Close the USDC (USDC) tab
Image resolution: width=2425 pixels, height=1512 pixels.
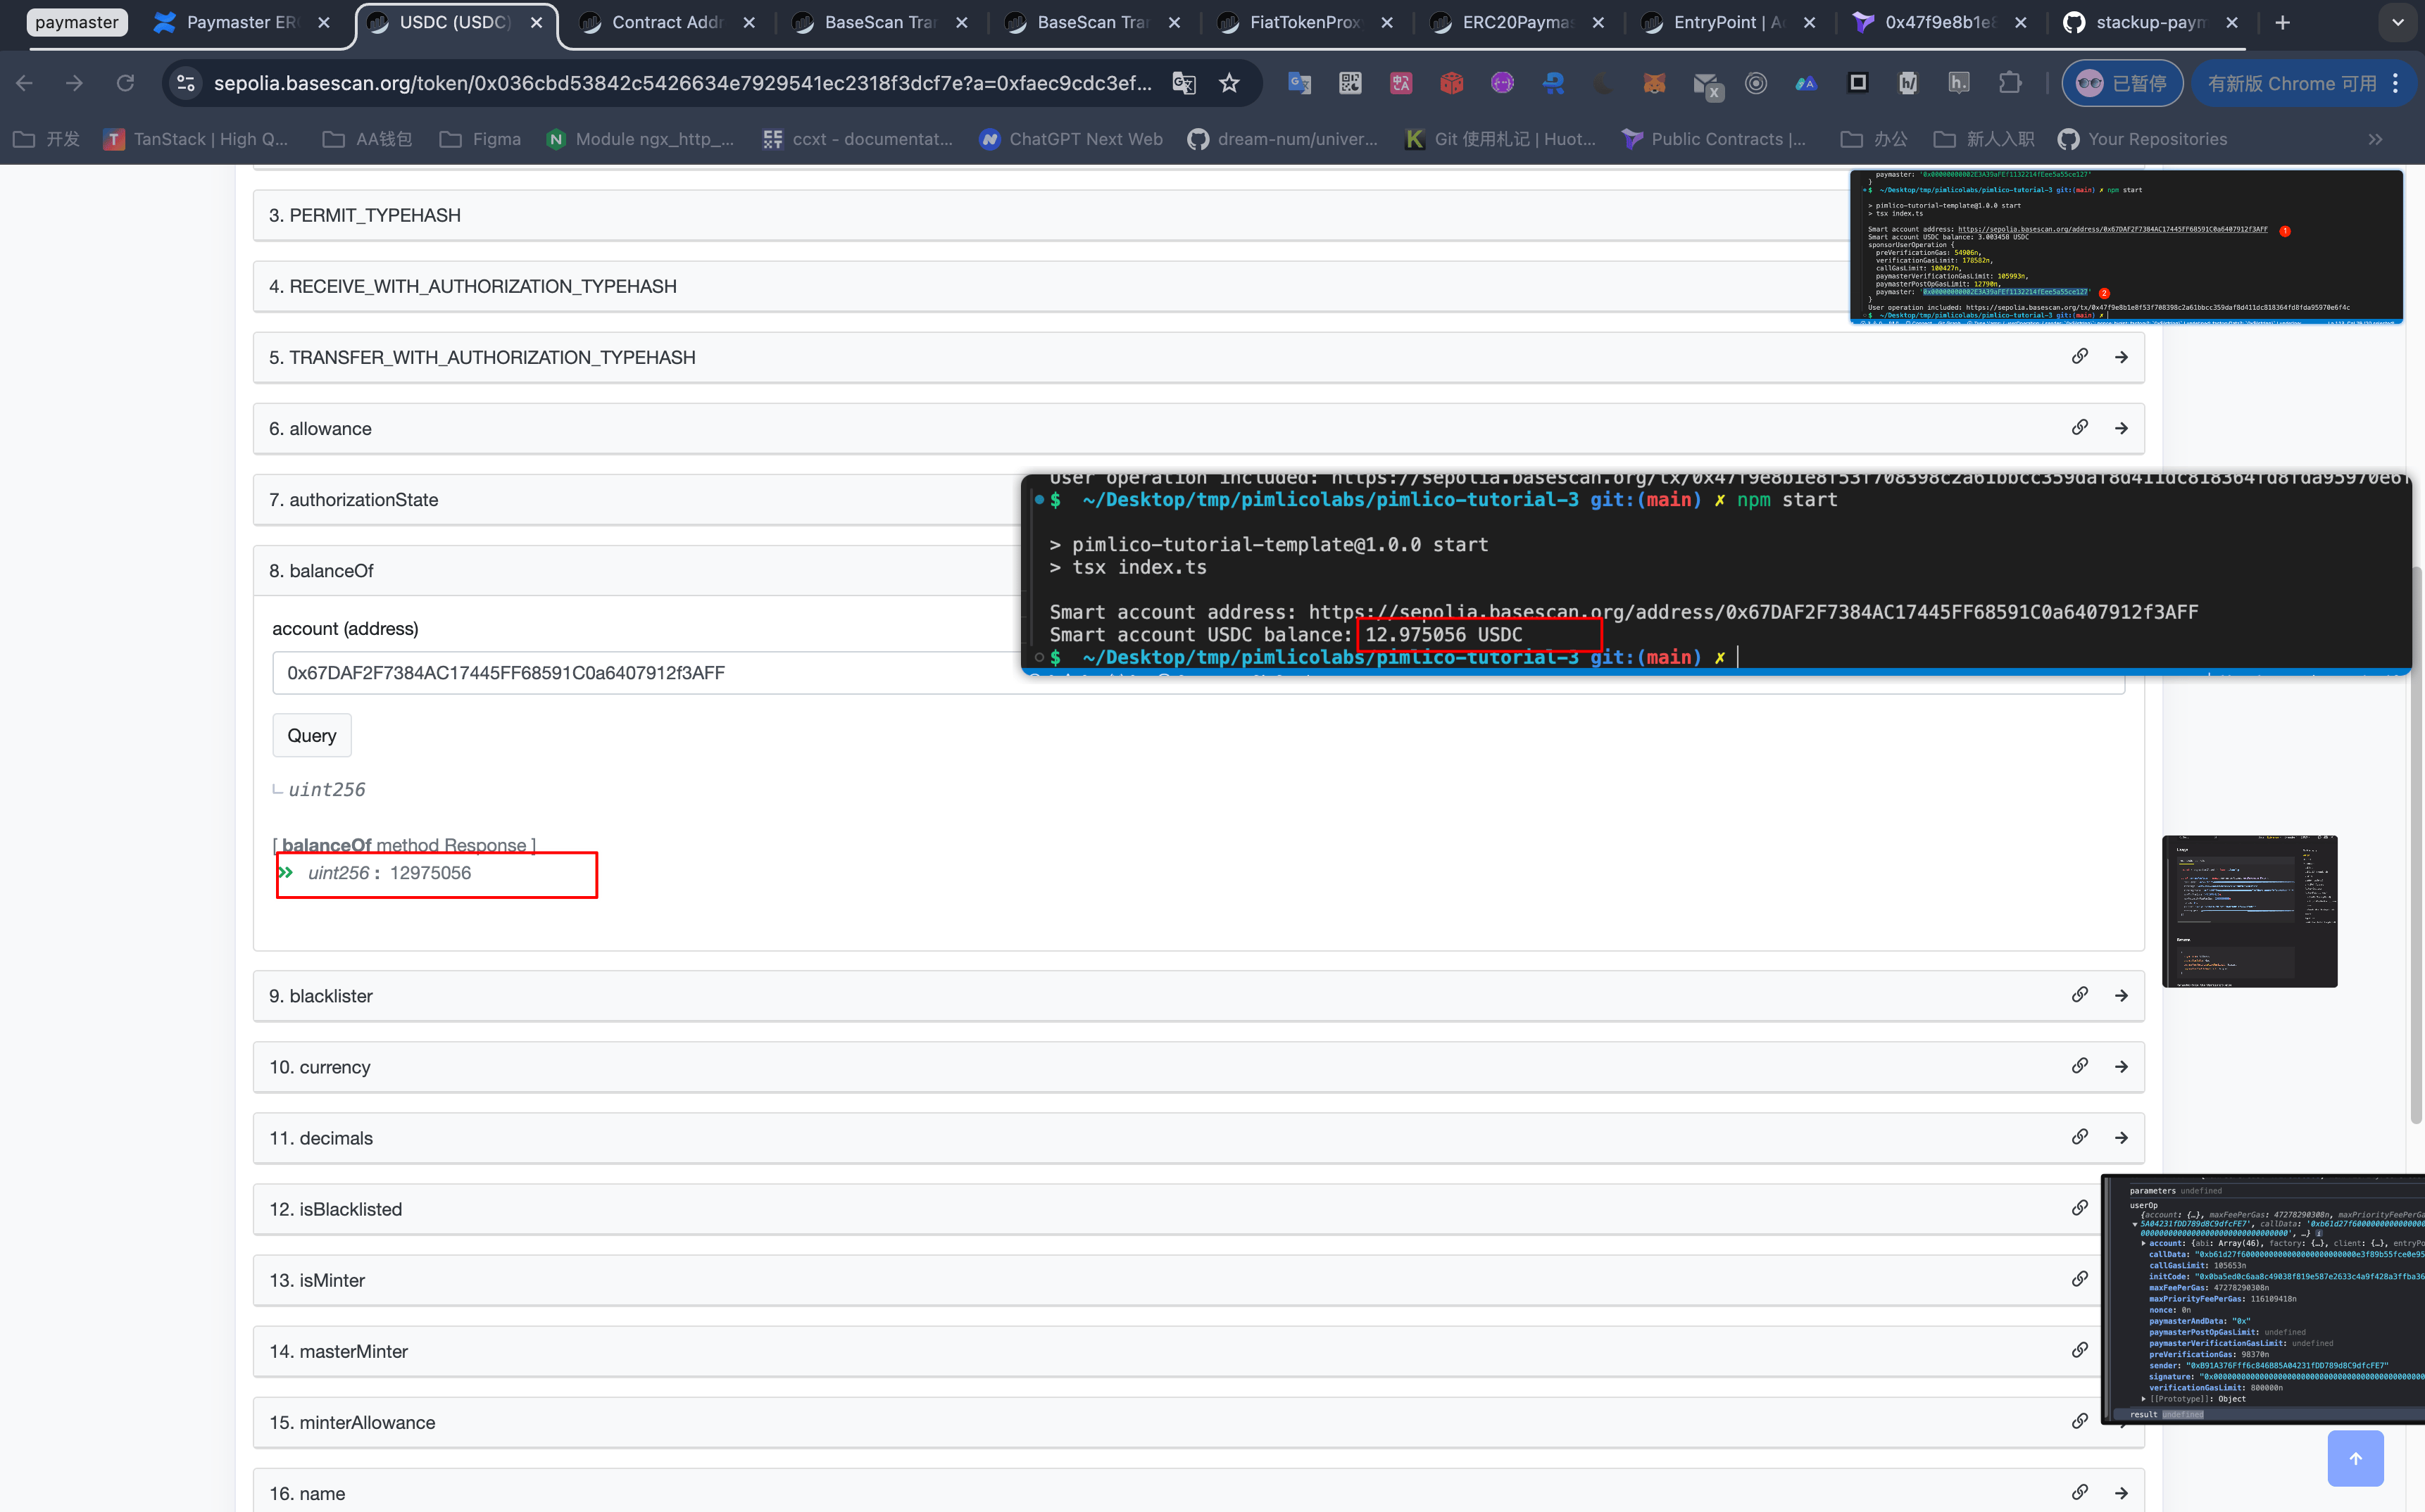pos(537,22)
